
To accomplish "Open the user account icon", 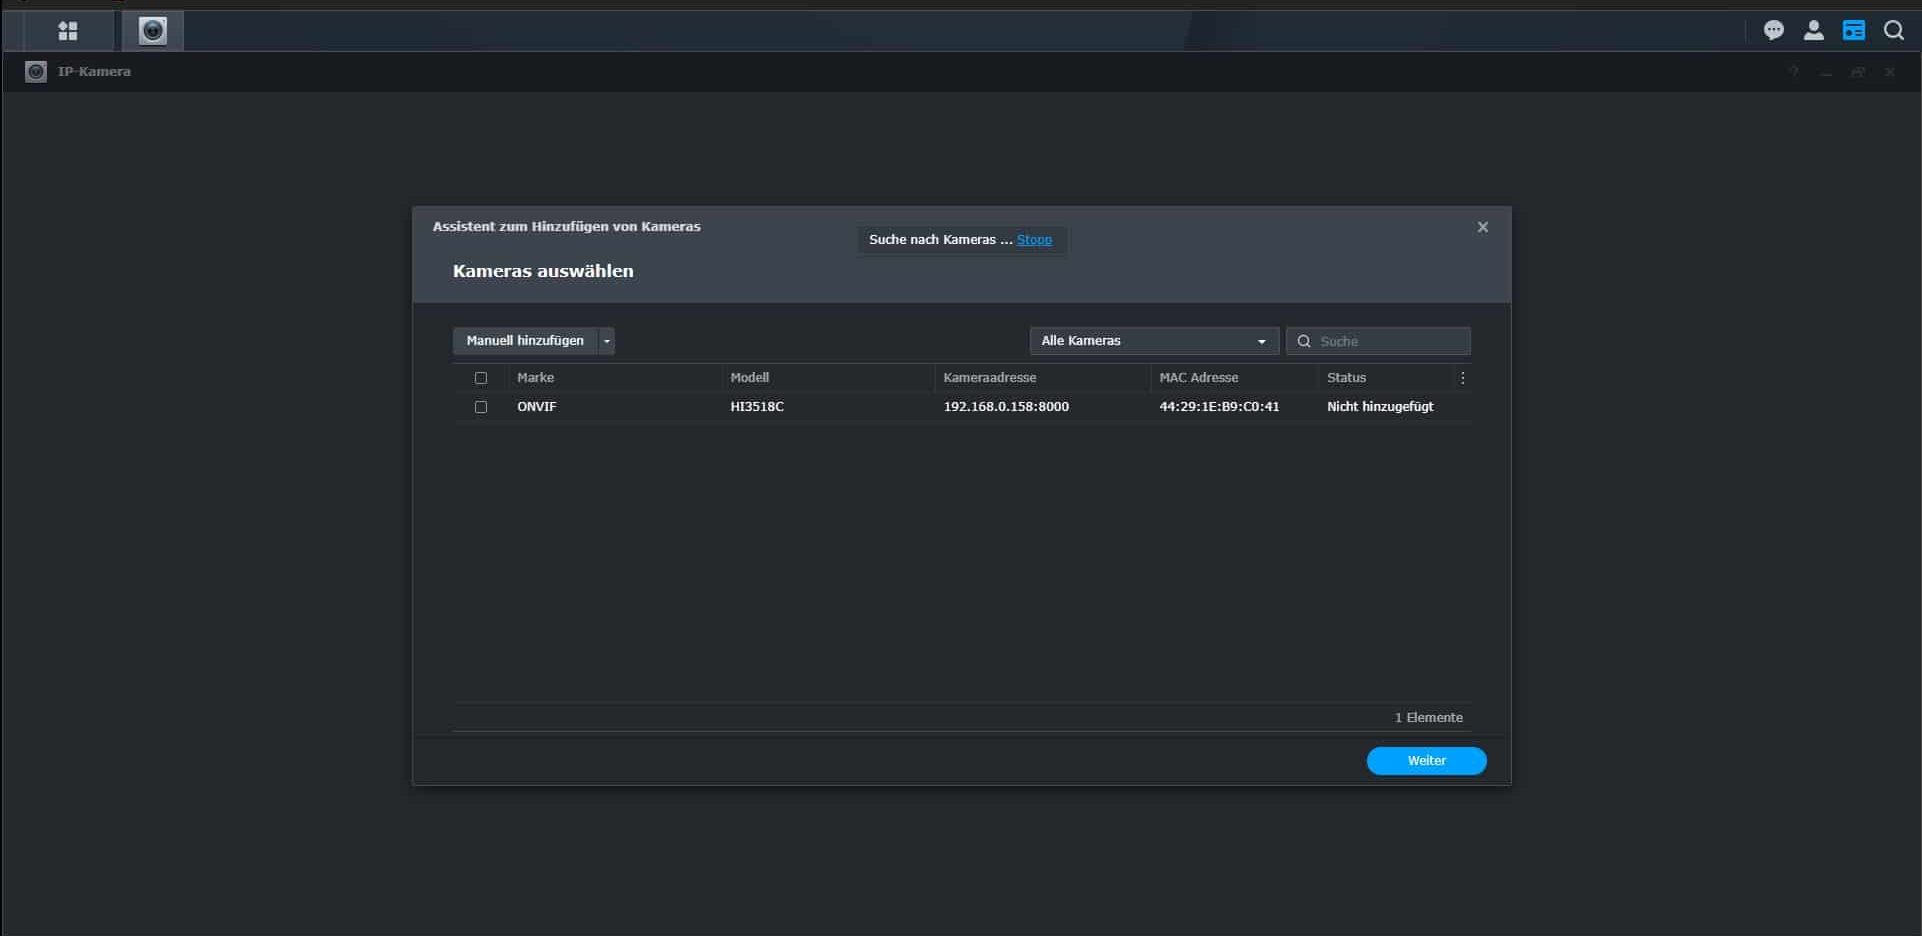I will [x=1813, y=31].
